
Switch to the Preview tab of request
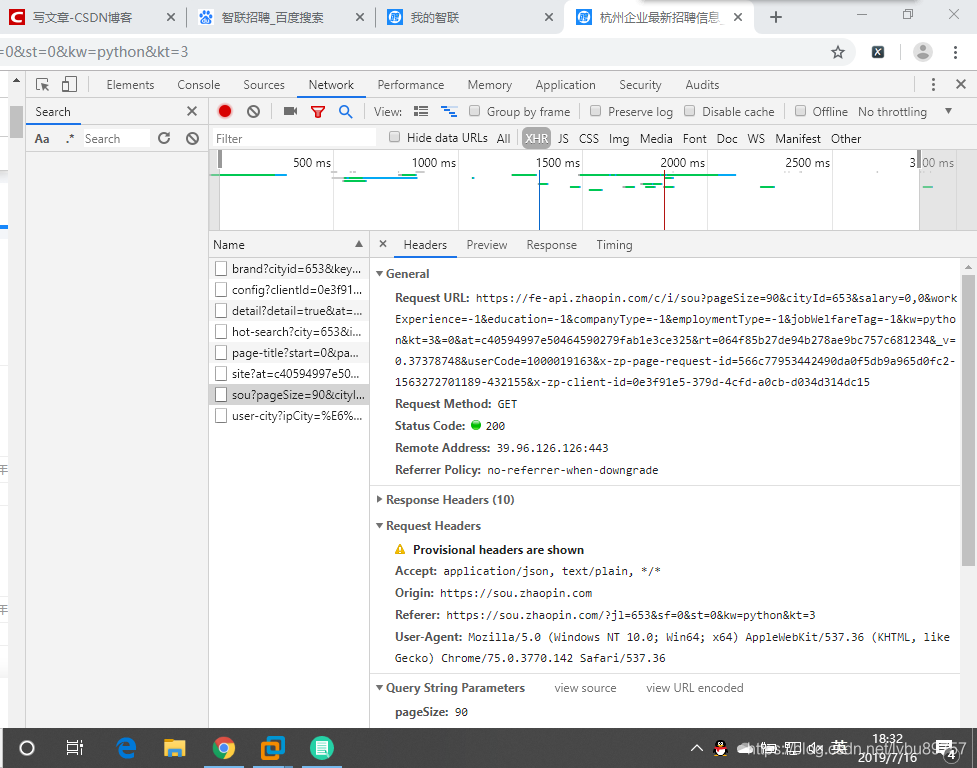[x=487, y=245]
